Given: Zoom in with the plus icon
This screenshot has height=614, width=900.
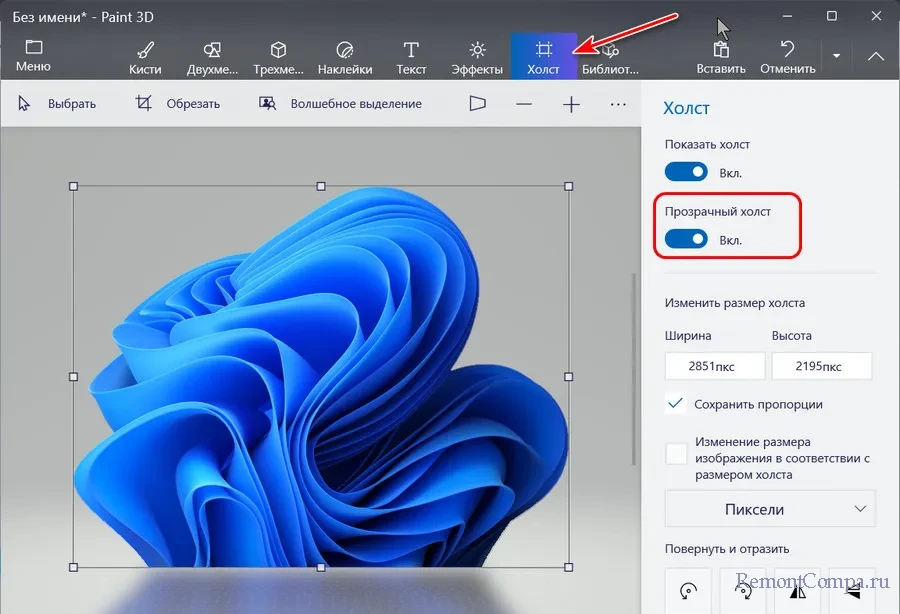Looking at the screenshot, I should point(571,103).
